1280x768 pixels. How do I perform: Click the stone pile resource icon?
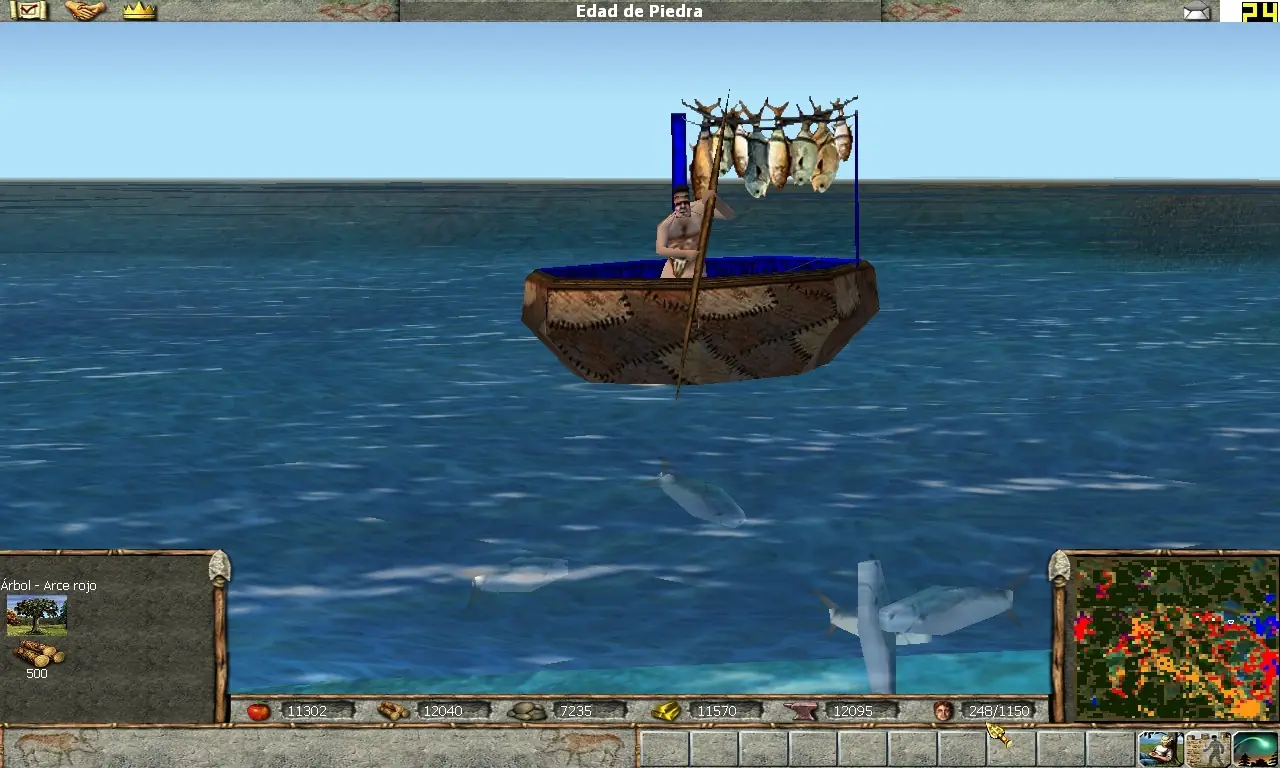click(x=526, y=711)
